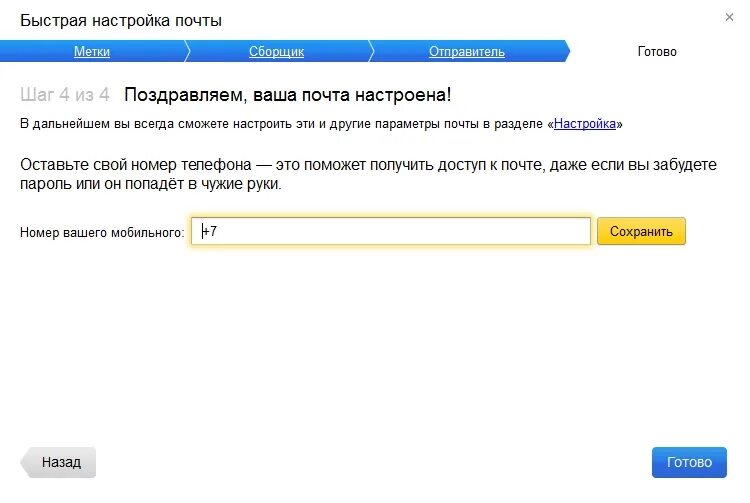This screenshot has height=503, width=750.
Task: Click the heading Поздравляем, ваша почта настроена!
Action: pos(287,95)
